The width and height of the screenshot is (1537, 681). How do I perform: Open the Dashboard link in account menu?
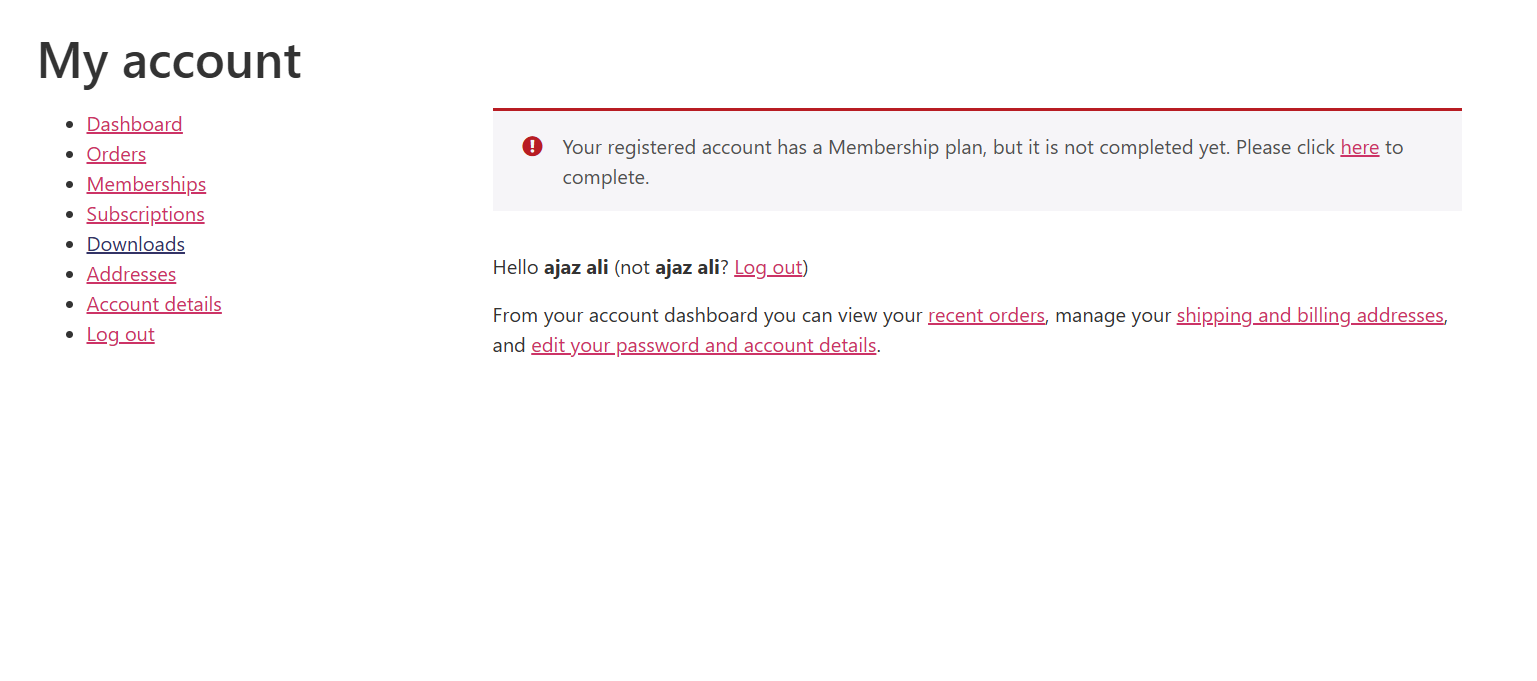click(134, 124)
